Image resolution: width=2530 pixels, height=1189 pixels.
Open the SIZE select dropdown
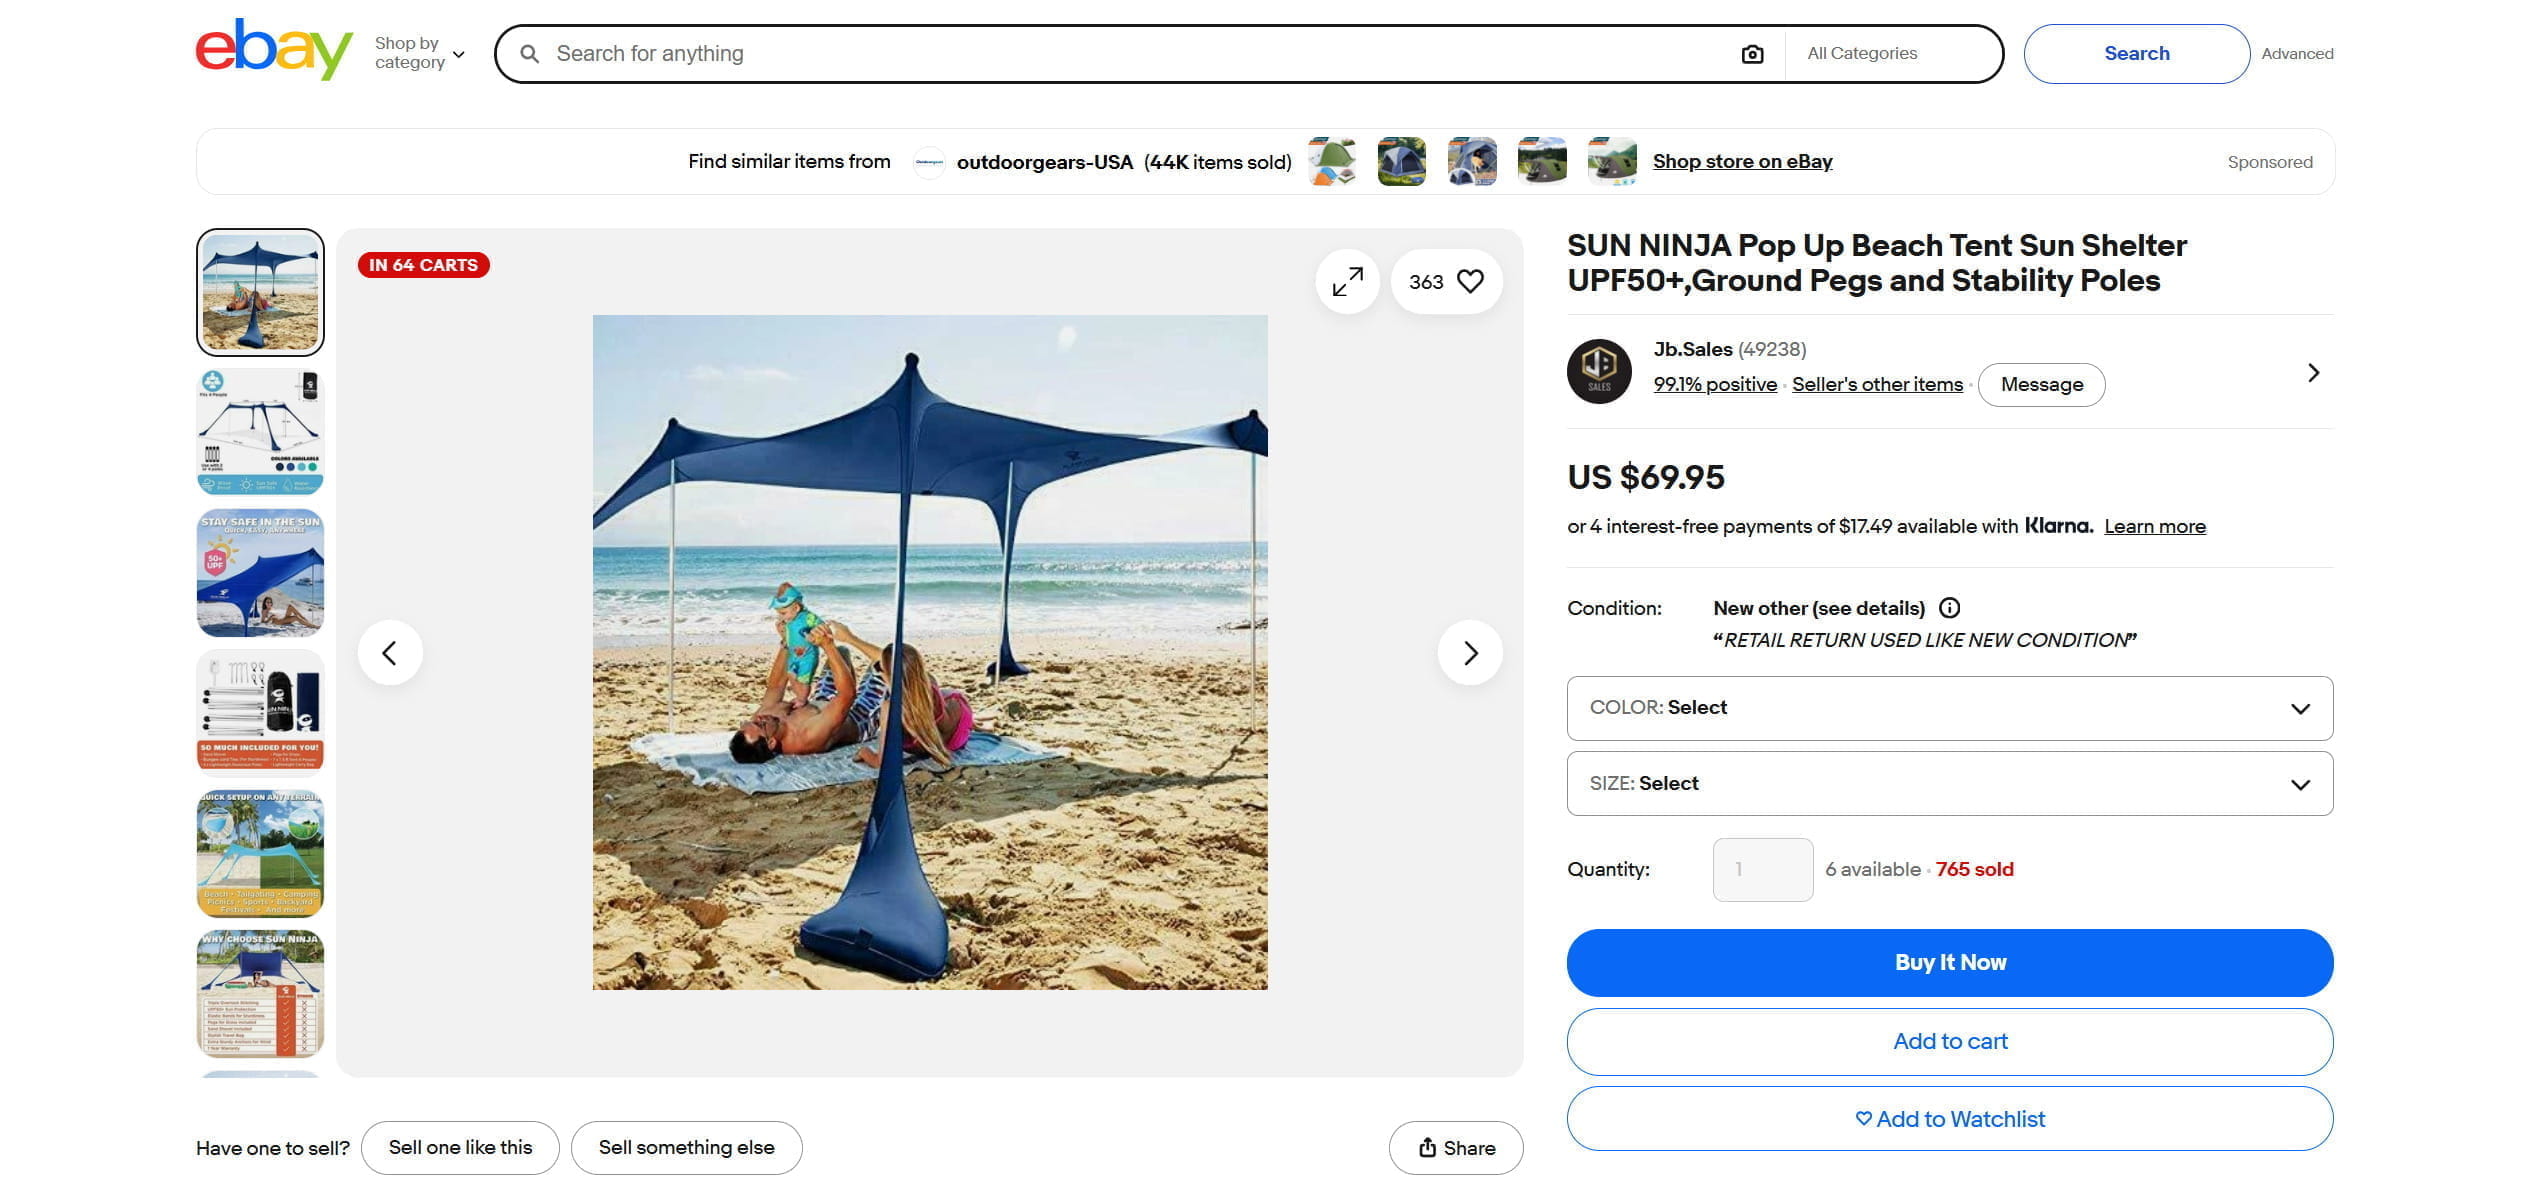click(1950, 784)
